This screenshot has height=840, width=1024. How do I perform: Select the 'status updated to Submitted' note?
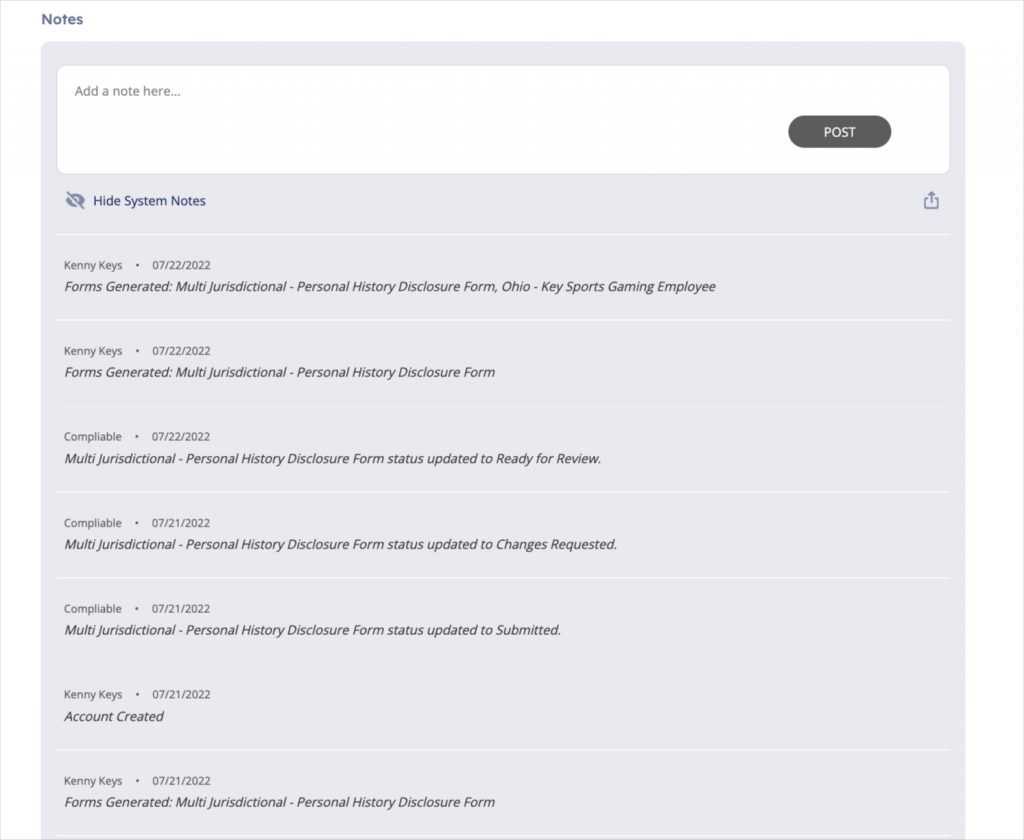tap(312, 630)
